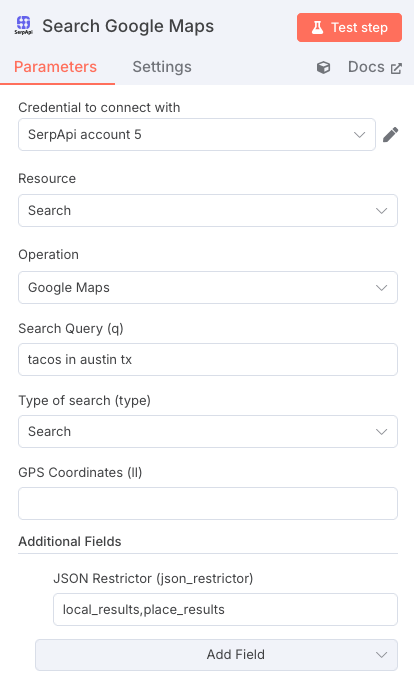The width and height of the screenshot is (414, 686).
Task: Click the chevron arrow in Operation field
Action: (382, 288)
